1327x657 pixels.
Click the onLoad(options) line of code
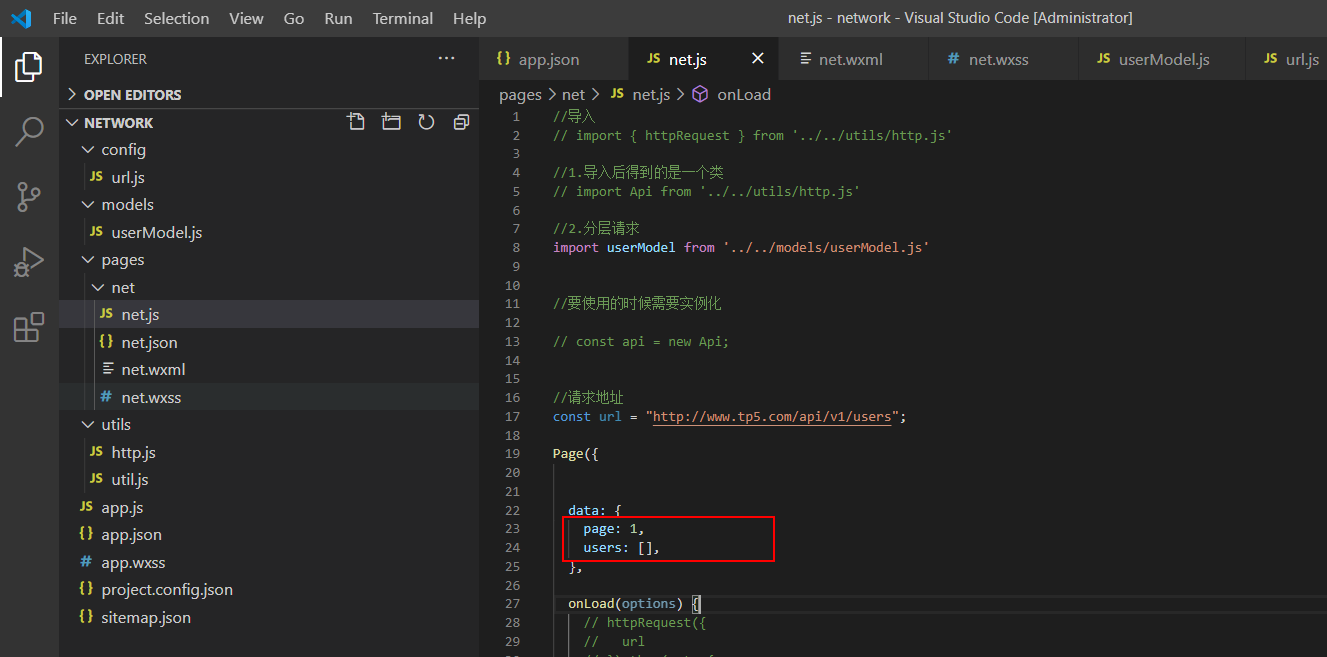636,604
